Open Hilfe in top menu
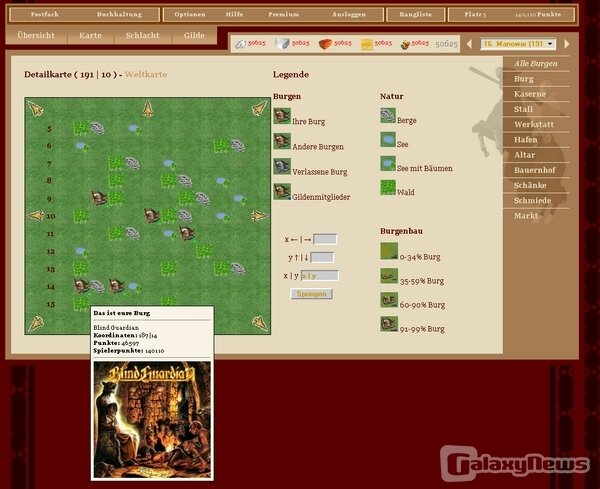The image size is (600, 489). tap(234, 15)
